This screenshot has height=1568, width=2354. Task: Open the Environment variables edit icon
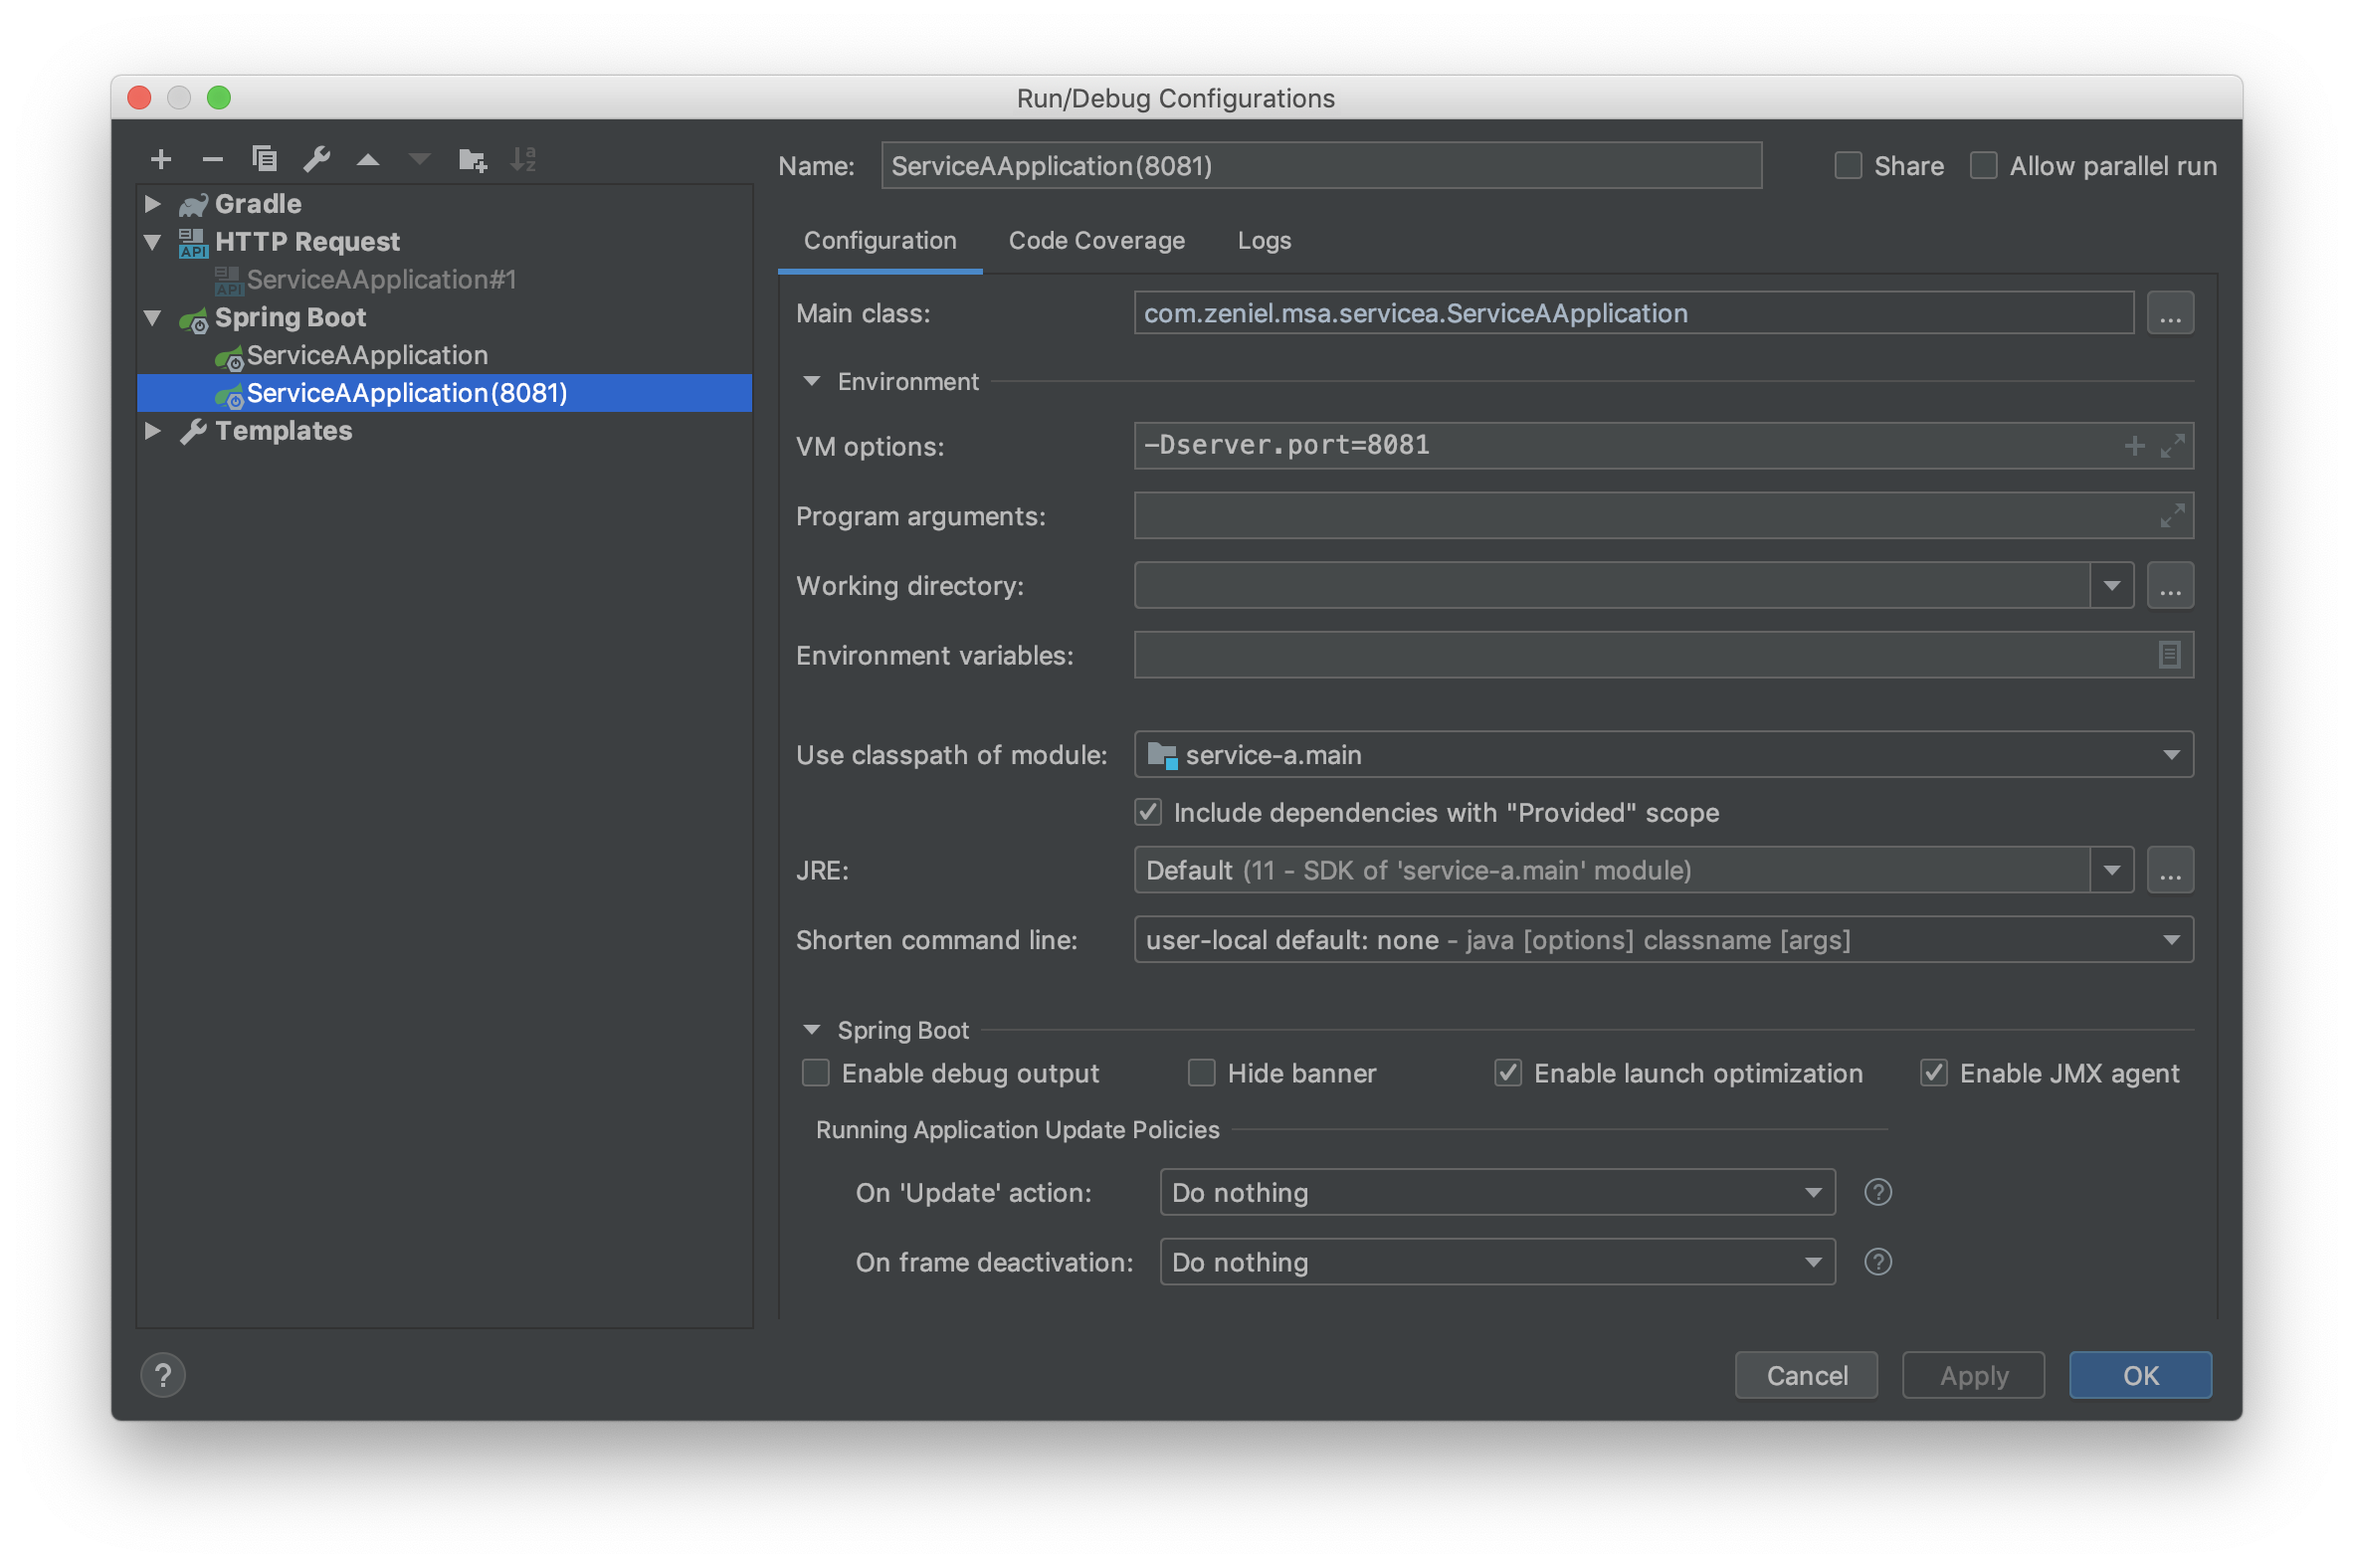coord(2168,655)
